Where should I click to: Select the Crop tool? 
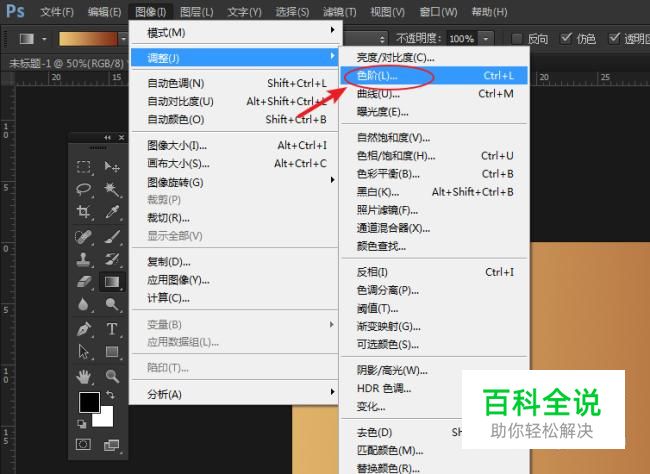84,212
